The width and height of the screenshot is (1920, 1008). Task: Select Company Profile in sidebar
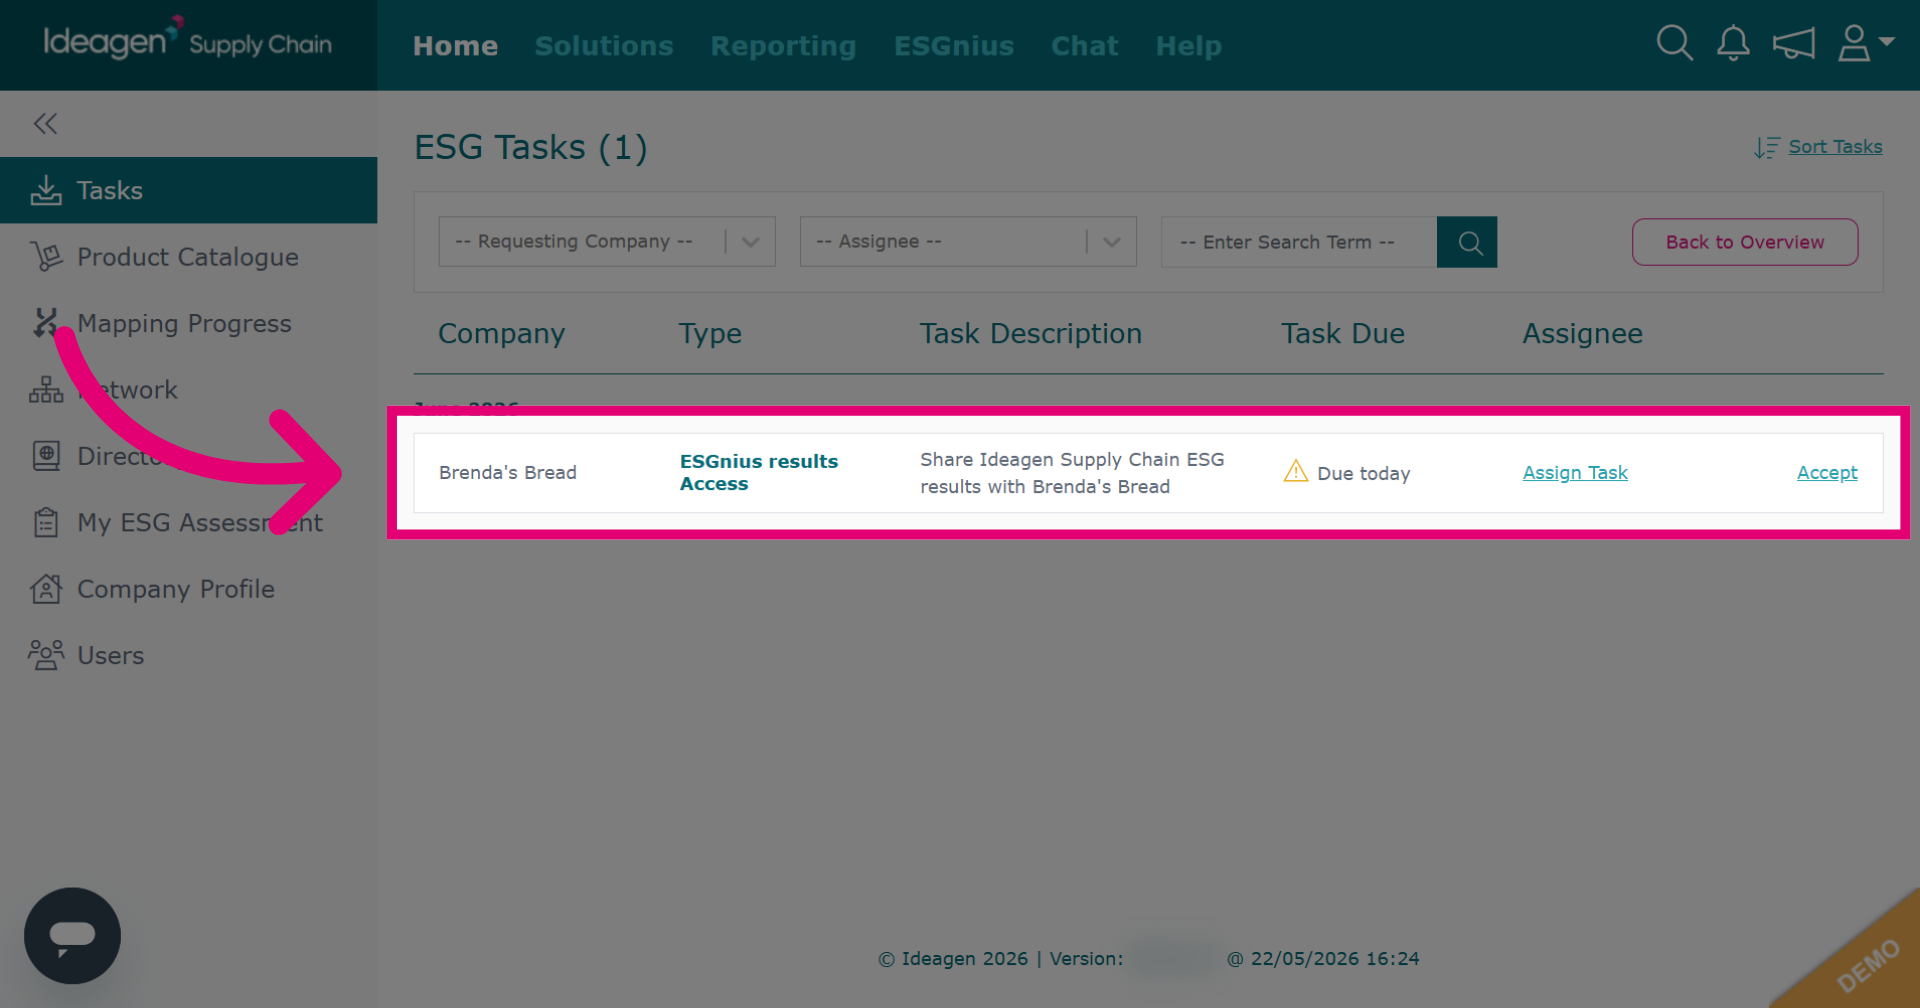pyautogui.click(x=189, y=589)
